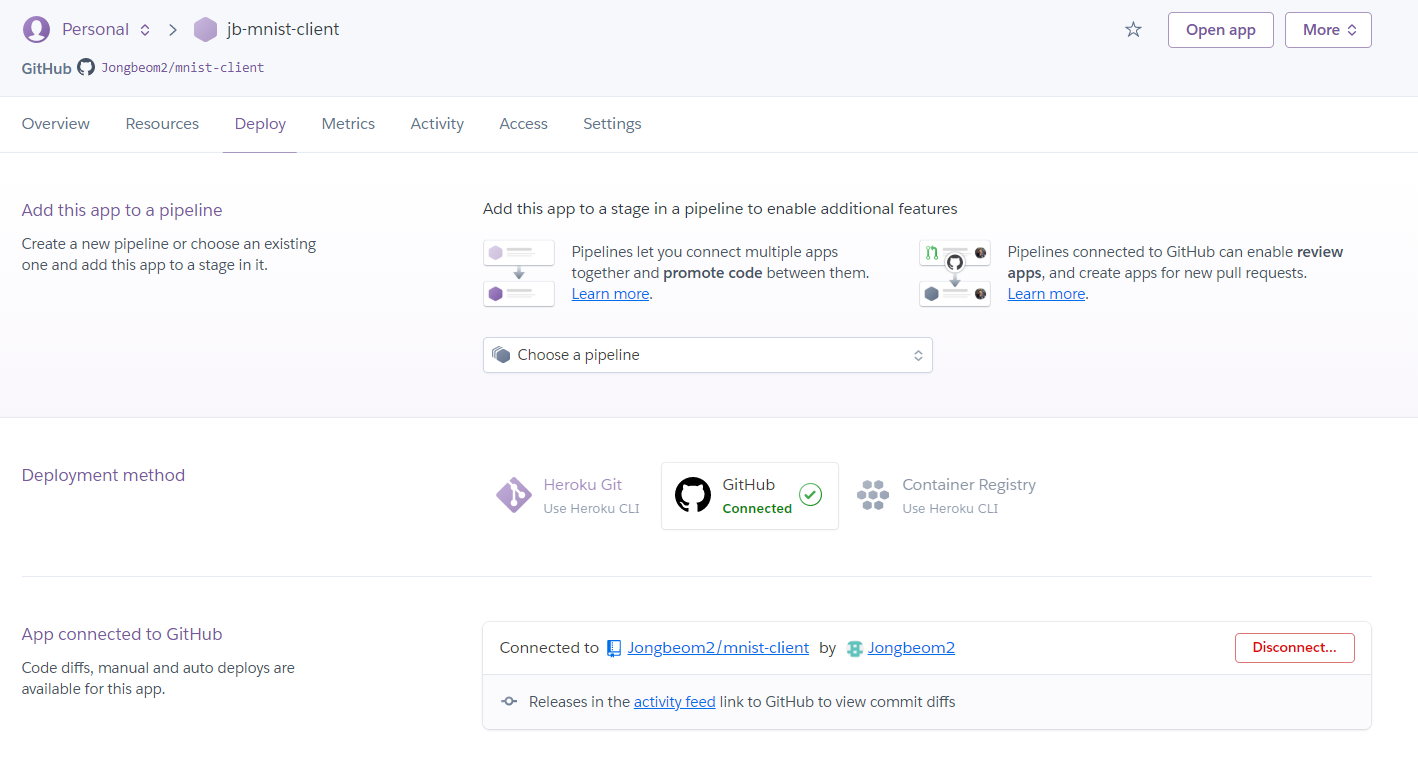Click the Heroku Git logo icon
This screenshot has height=766, width=1418.
point(514,495)
